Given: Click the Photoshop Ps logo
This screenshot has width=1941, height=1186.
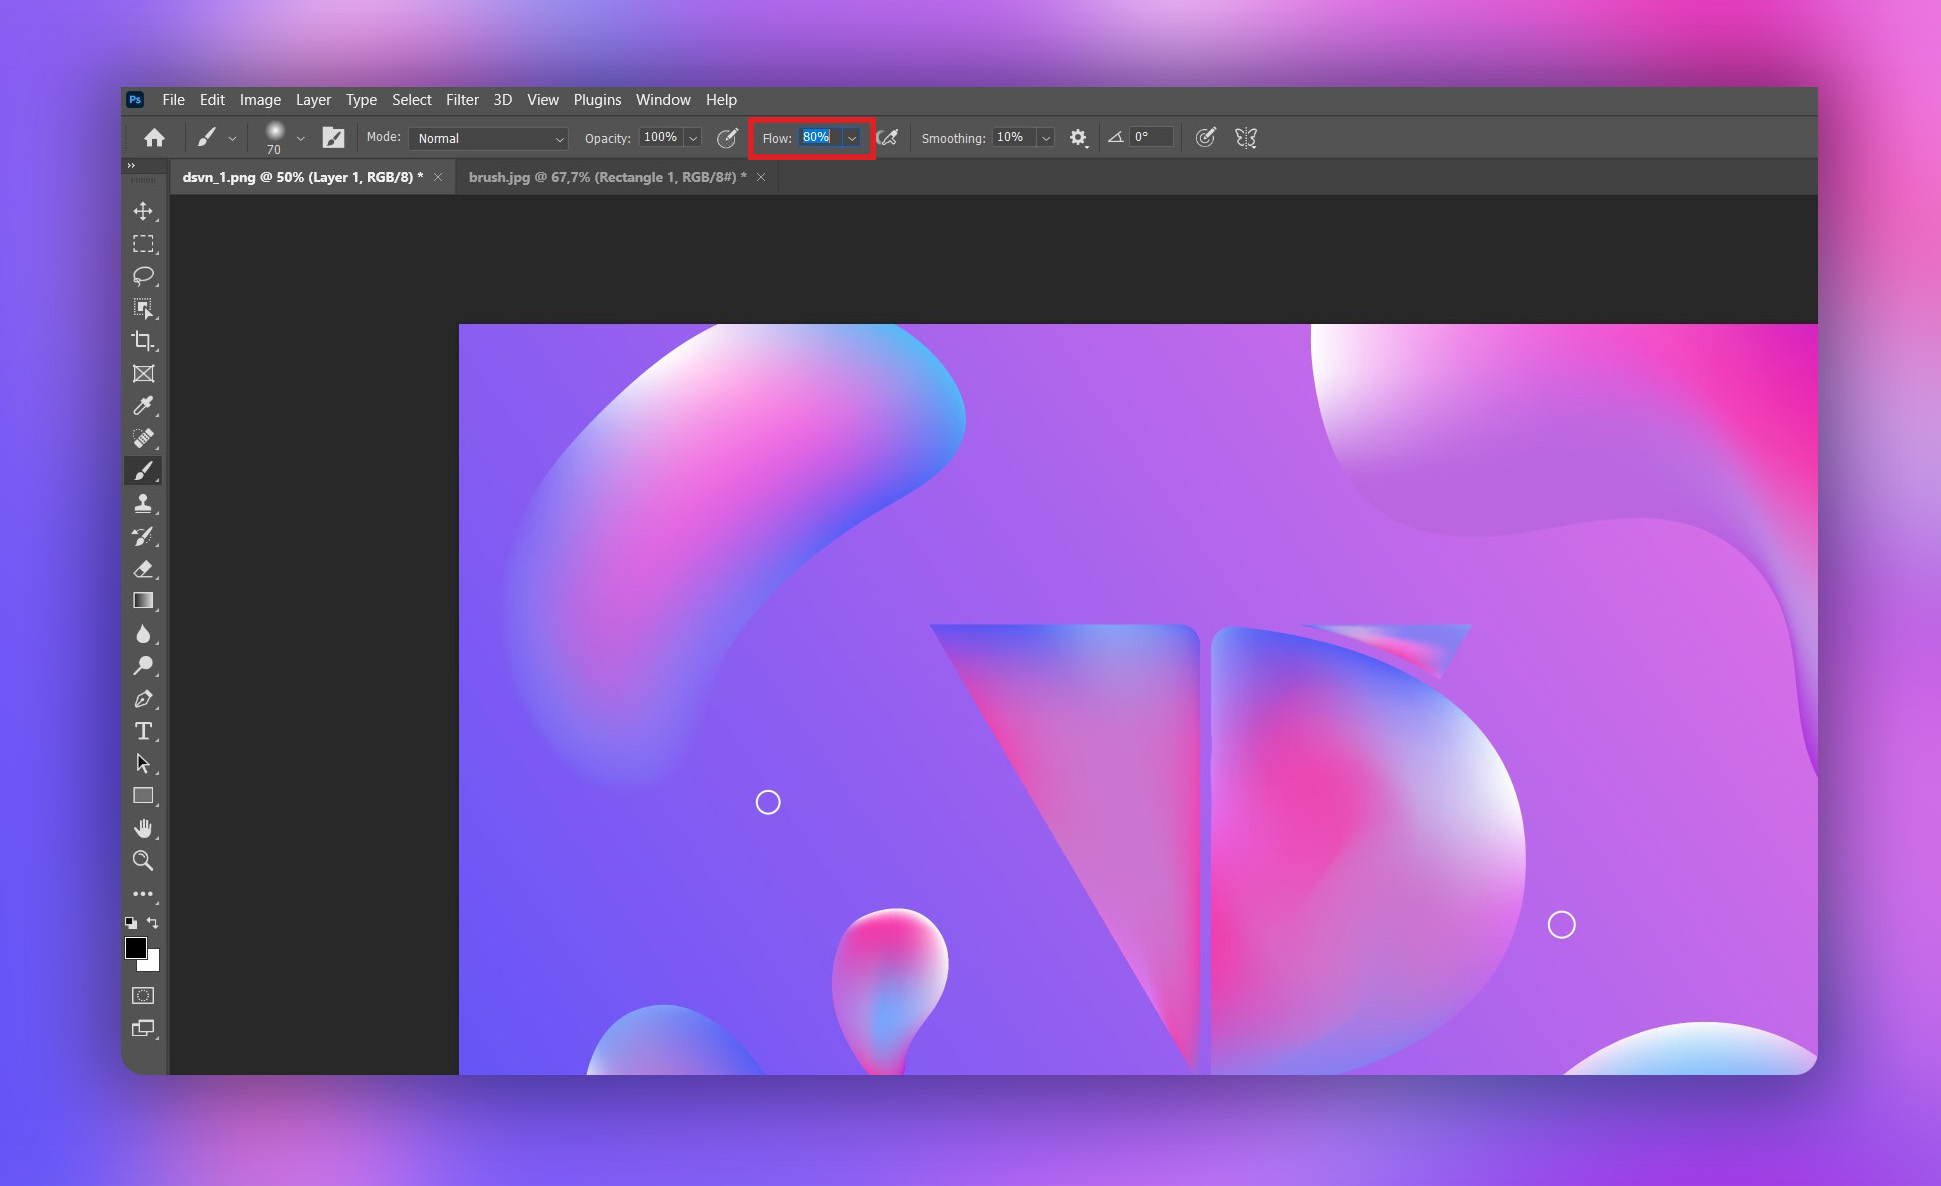Looking at the screenshot, I should point(135,100).
